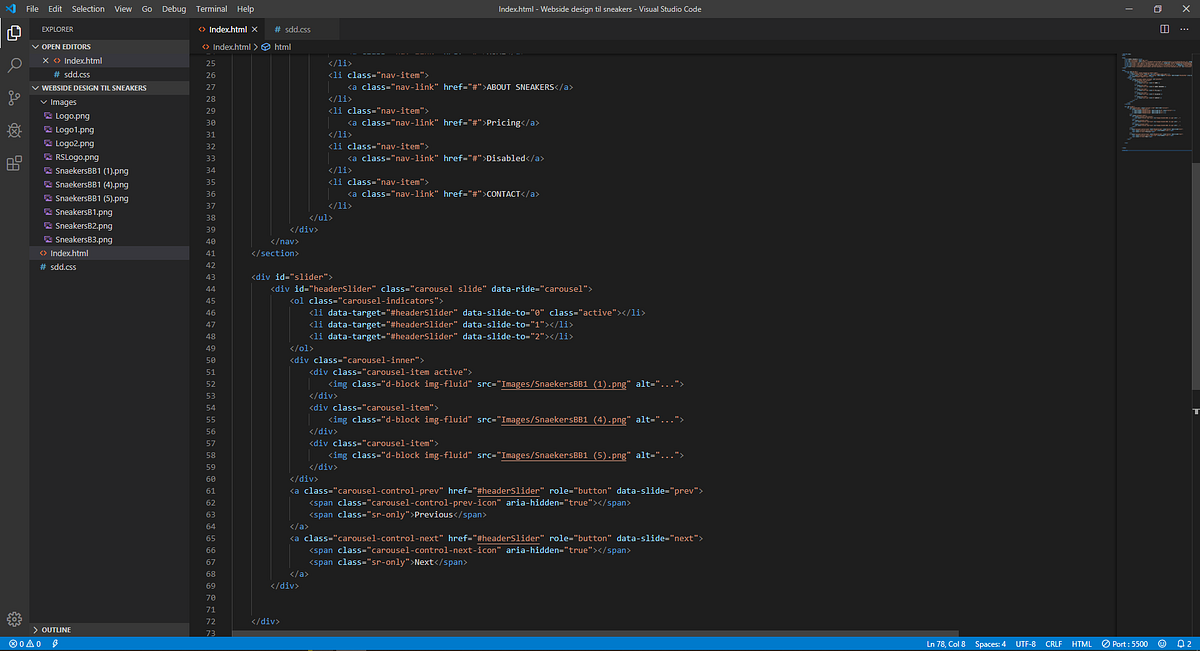This screenshot has width=1200, height=651.
Task: Click the errors and warnings indicator
Action: click(x=22, y=643)
